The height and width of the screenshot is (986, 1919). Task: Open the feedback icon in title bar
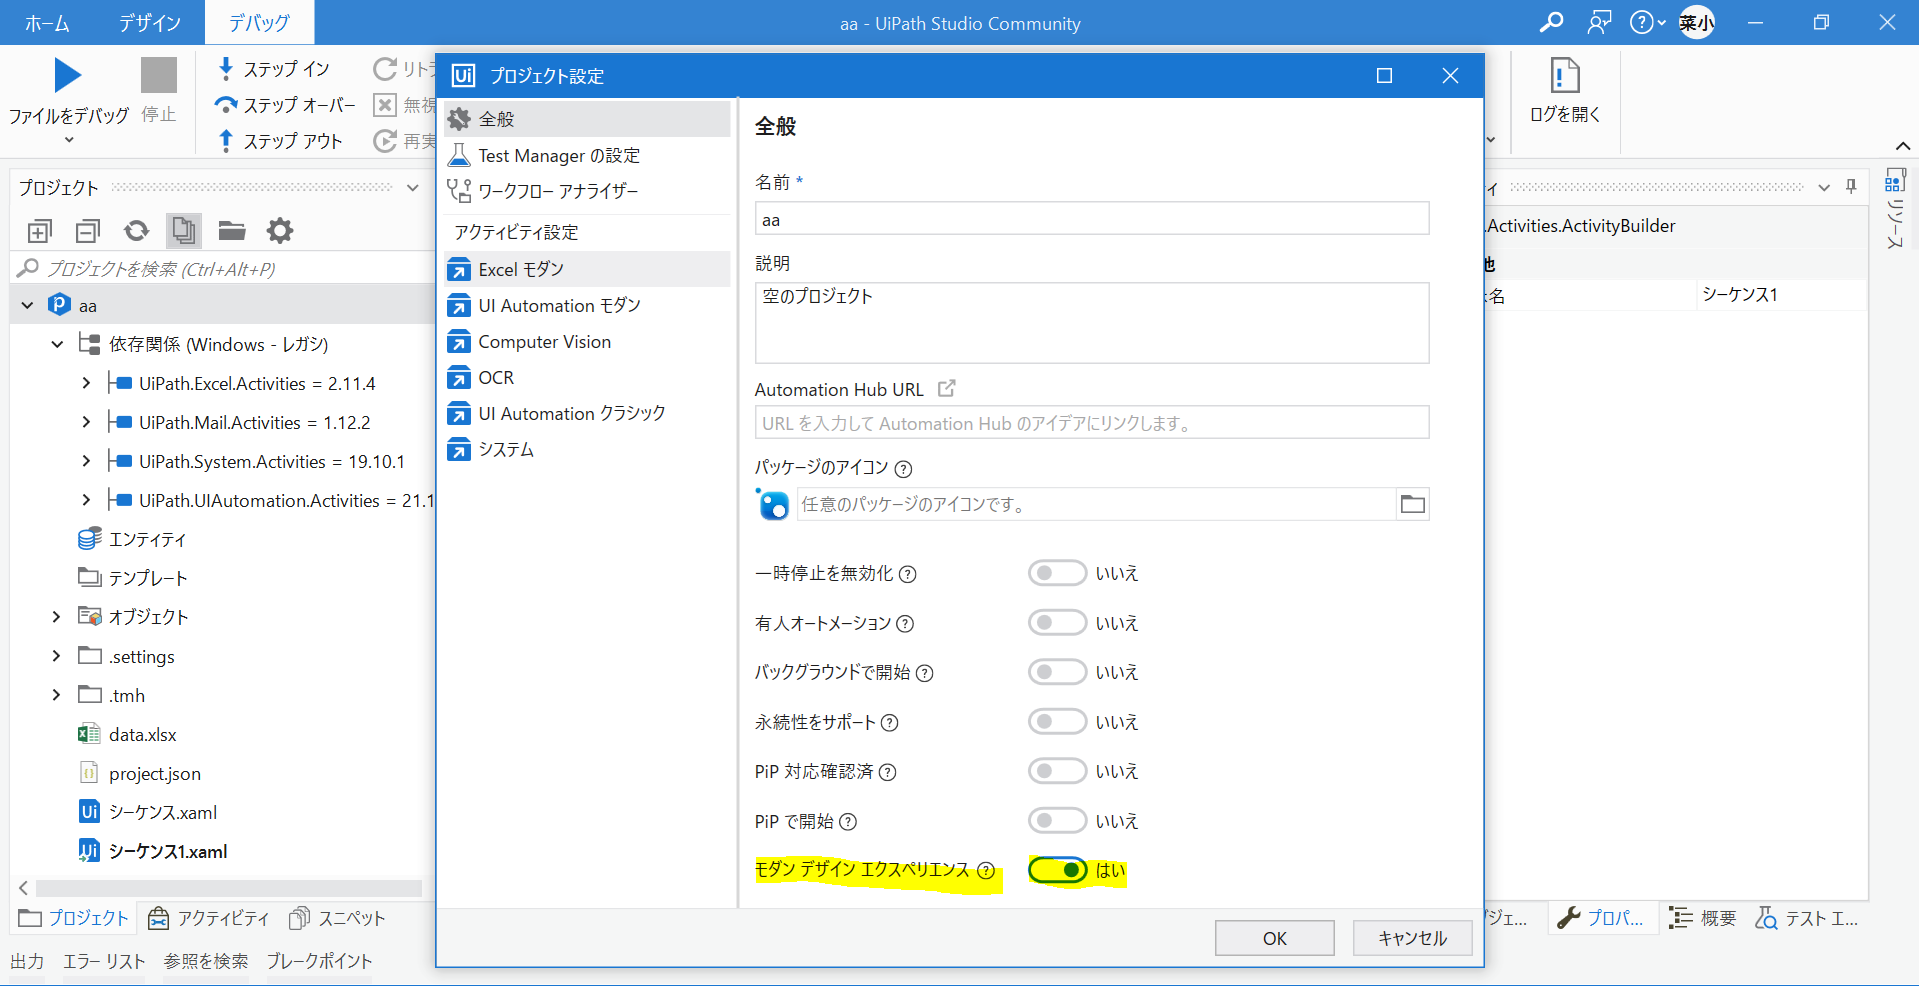[1599, 22]
